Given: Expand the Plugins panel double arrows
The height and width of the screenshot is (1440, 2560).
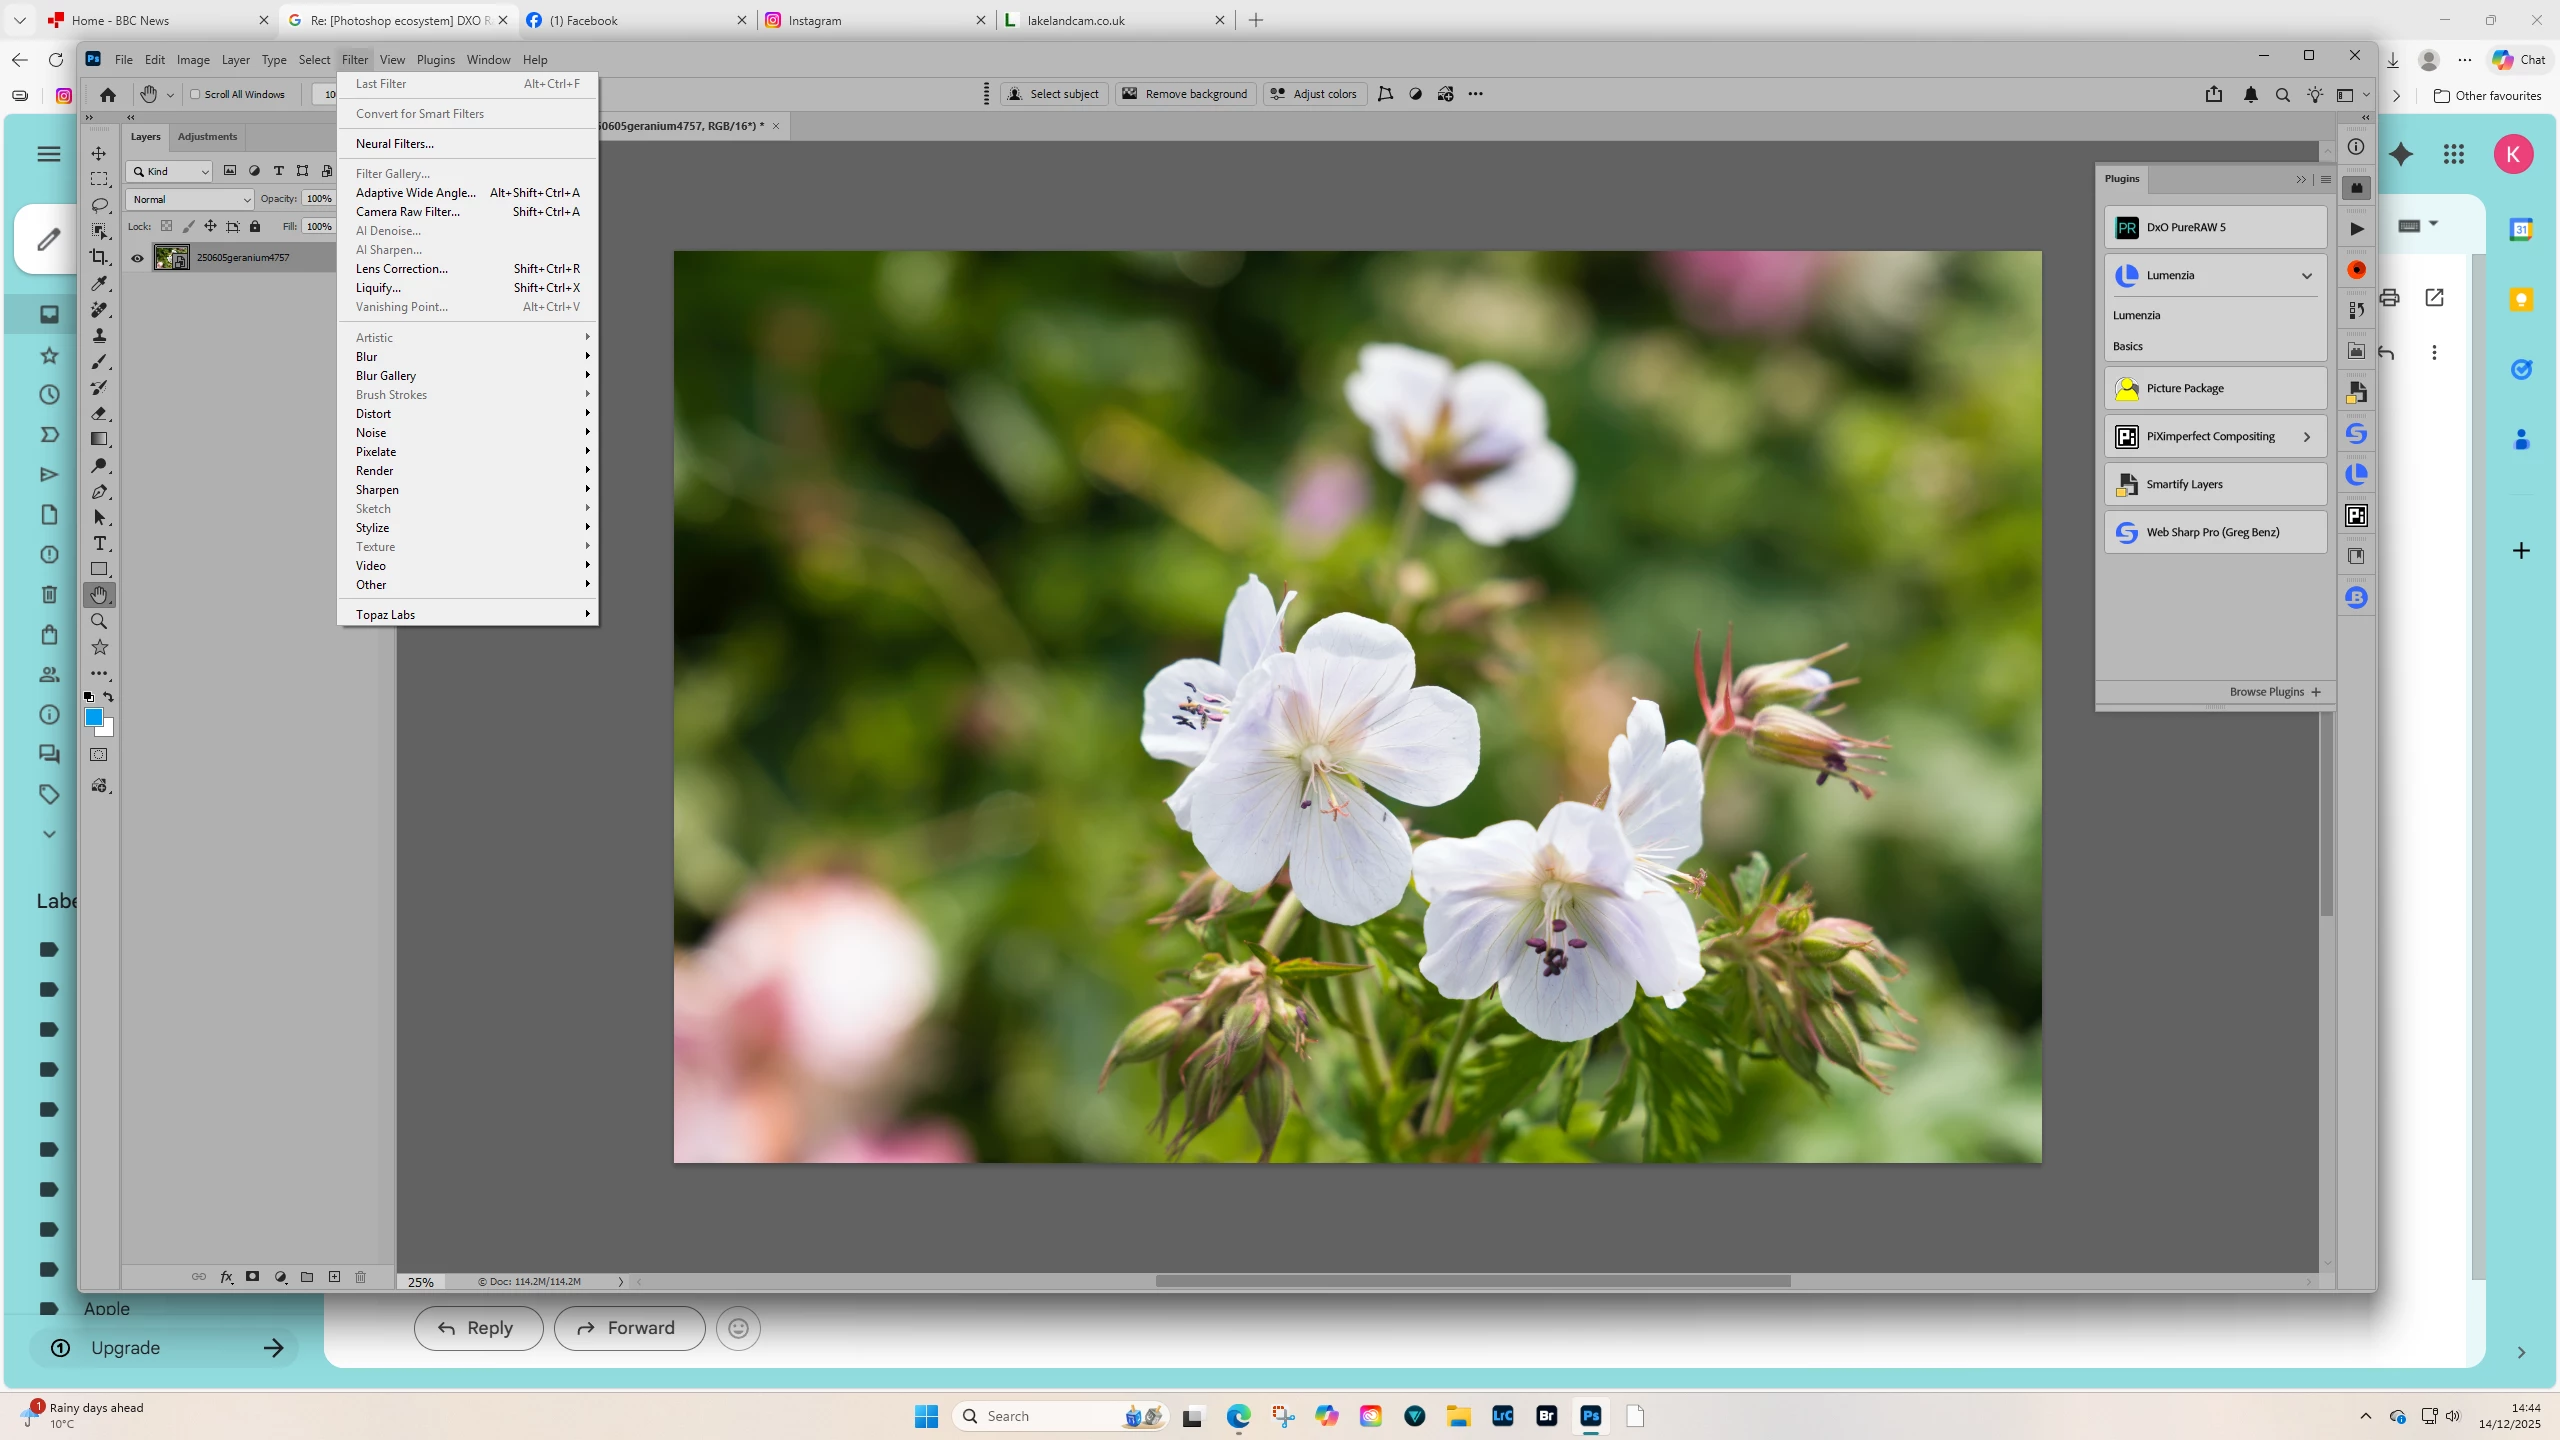Looking at the screenshot, I should pos(2301,180).
